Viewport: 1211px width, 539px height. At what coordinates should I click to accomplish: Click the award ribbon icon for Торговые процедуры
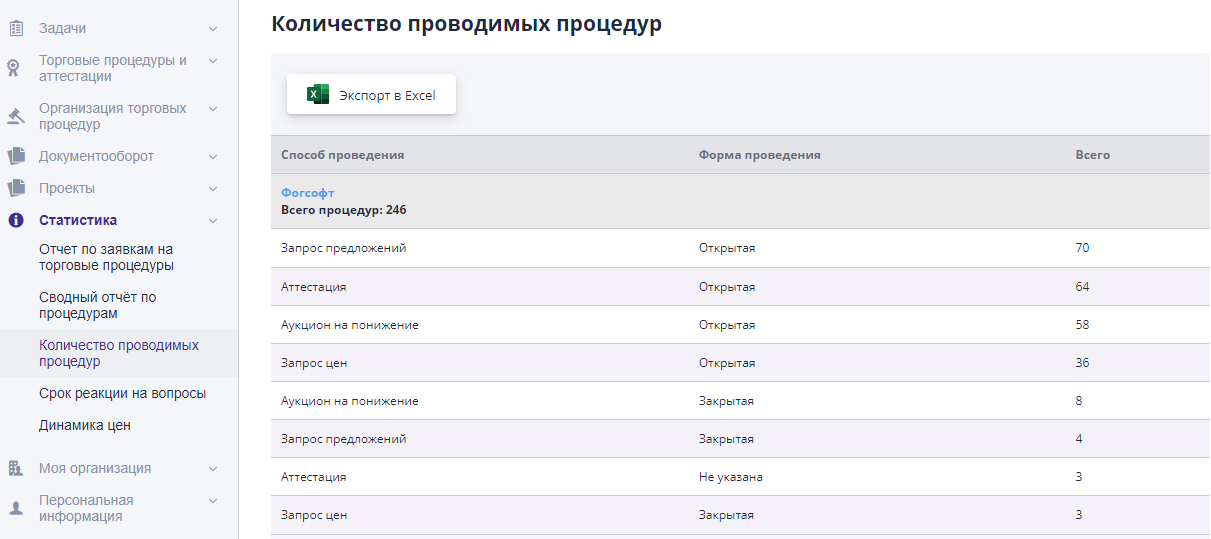(x=14, y=68)
